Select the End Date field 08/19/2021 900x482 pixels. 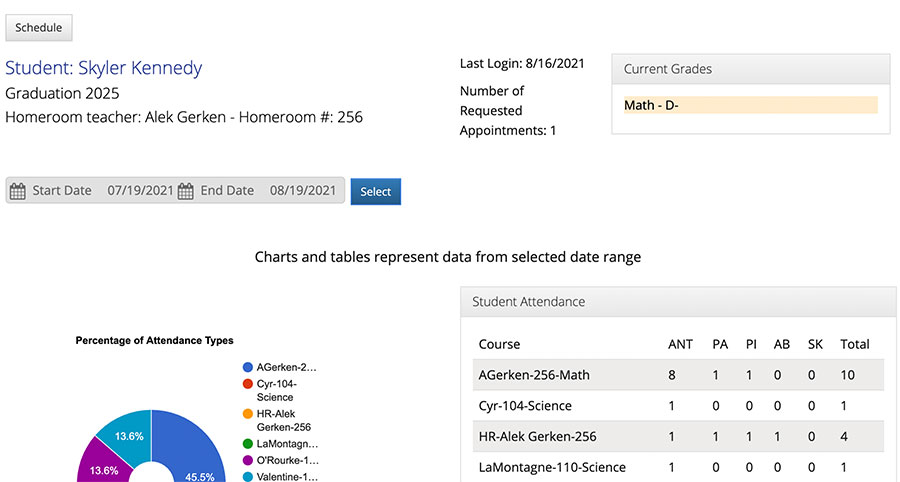302,191
